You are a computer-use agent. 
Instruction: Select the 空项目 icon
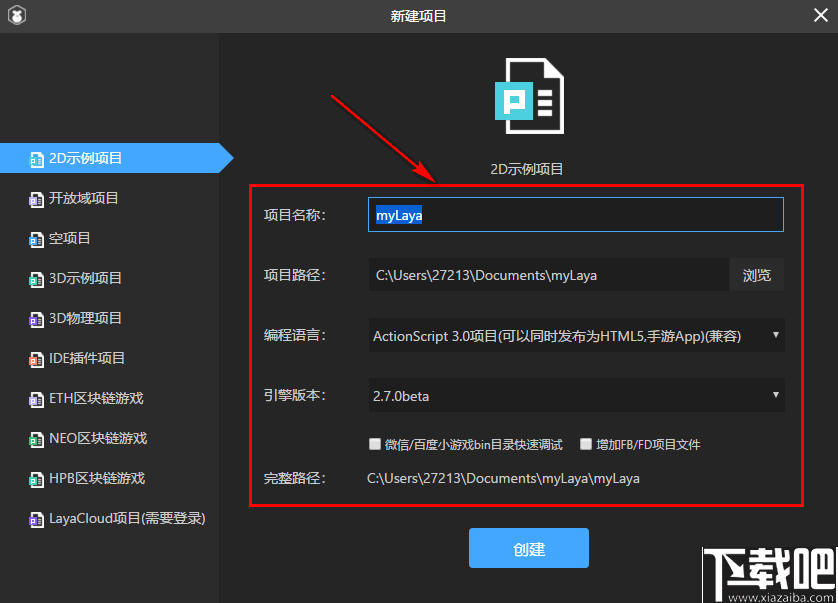[x=35, y=238]
